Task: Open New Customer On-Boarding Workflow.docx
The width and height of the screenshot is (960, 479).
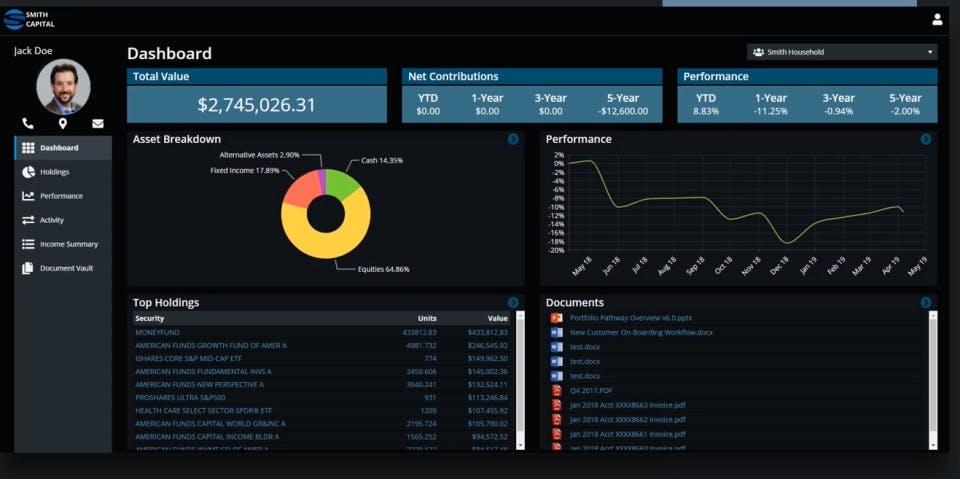Action: (641, 333)
